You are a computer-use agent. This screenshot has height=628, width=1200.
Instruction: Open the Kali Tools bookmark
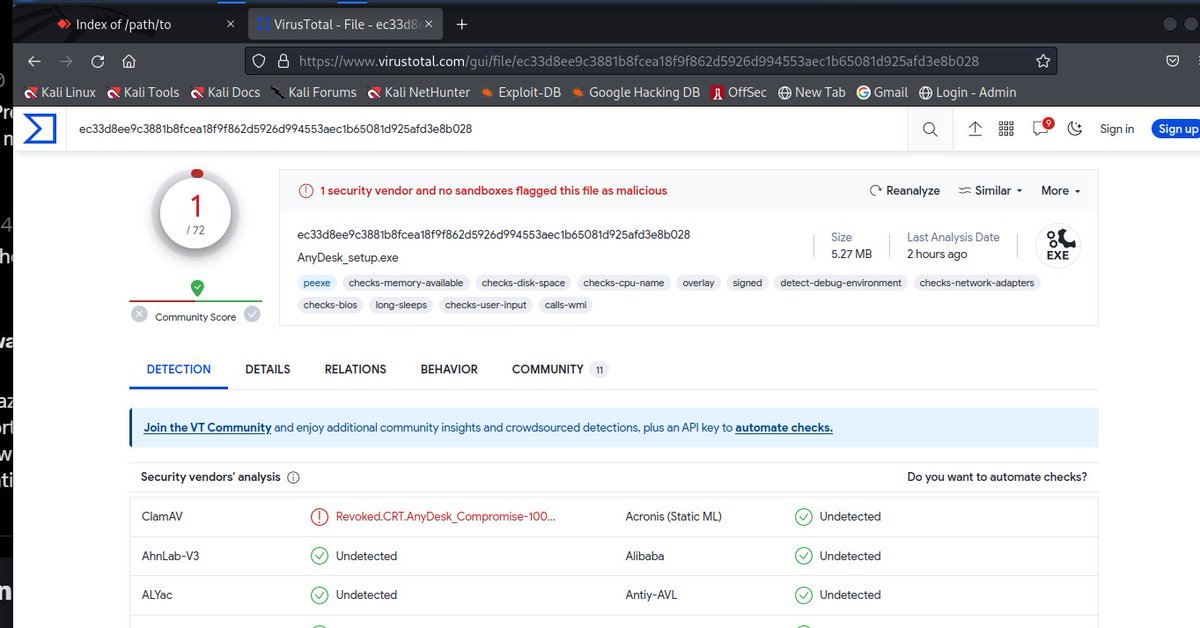point(142,92)
